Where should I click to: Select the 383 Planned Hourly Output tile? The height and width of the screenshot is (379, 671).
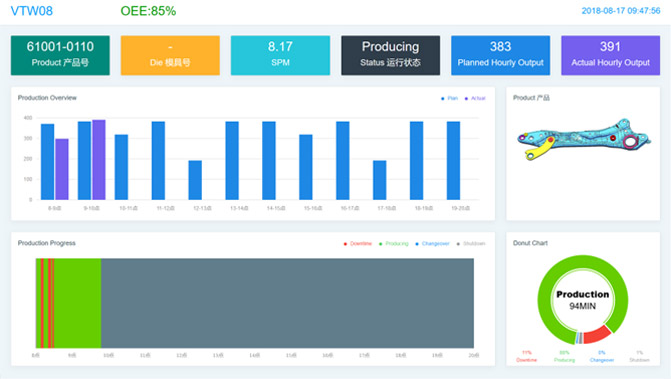500,55
